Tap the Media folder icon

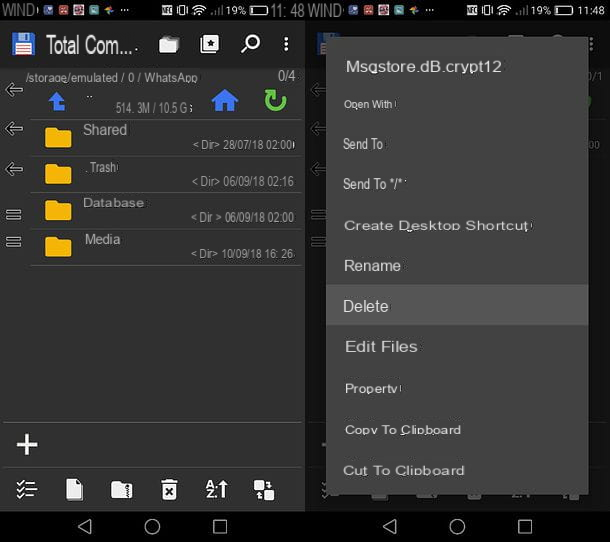[58, 247]
